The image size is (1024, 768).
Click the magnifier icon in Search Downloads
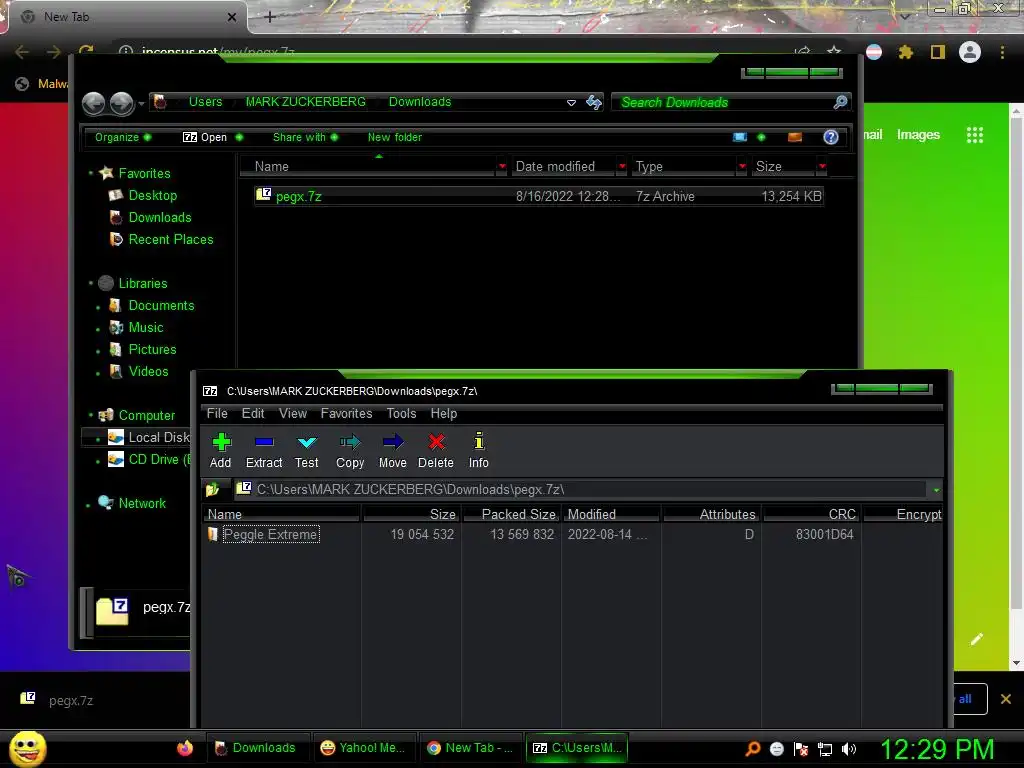(840, 102)
